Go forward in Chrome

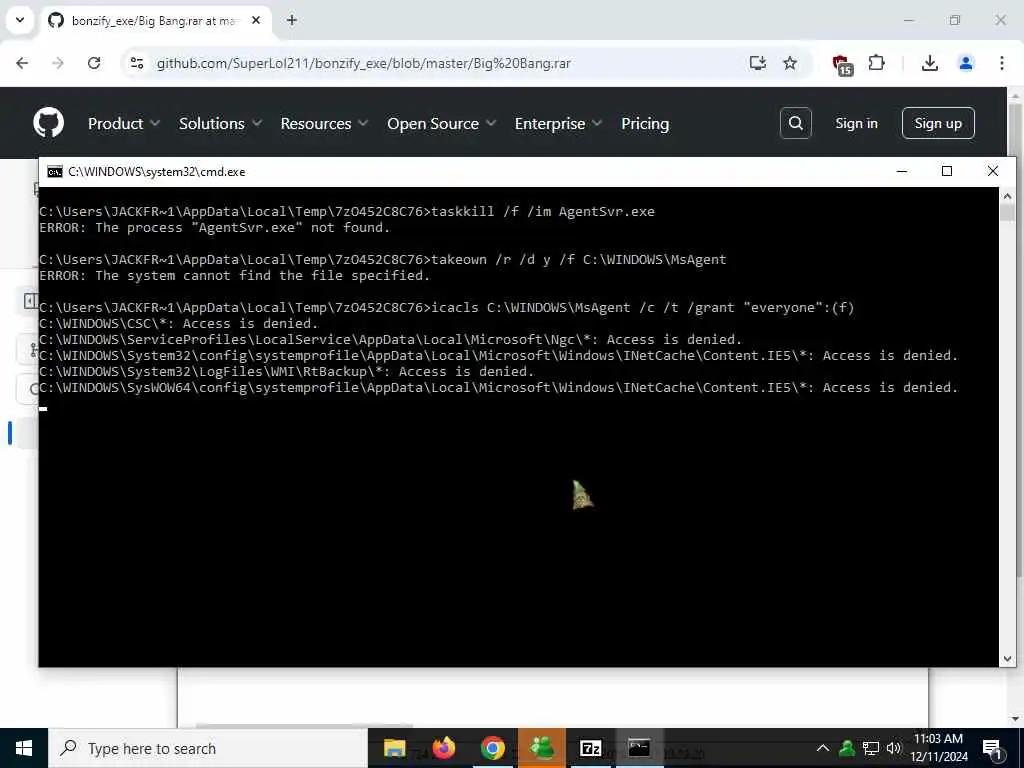pos(58,63)
